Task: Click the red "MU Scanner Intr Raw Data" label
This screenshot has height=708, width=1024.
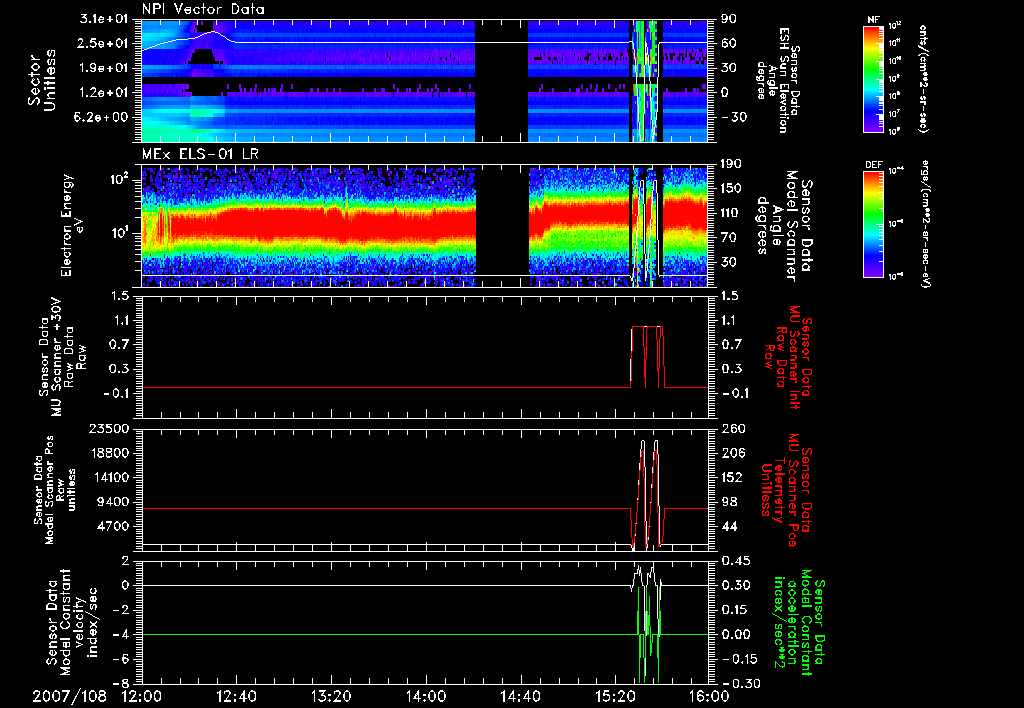Action: tap(787, 357)
